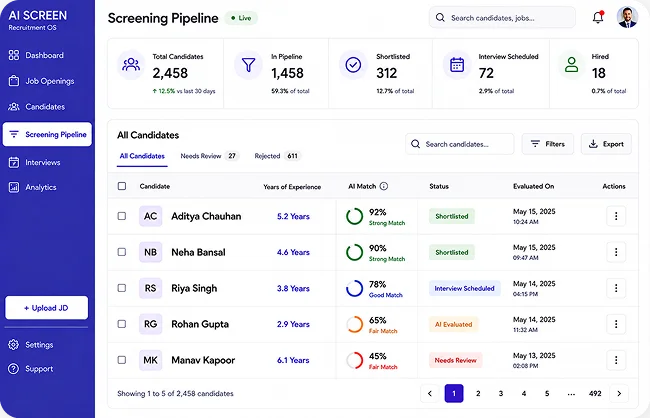The image size is (650, 418).
Task: Check the box for Aditya Chauhan
Action: [x=122, y=216]
